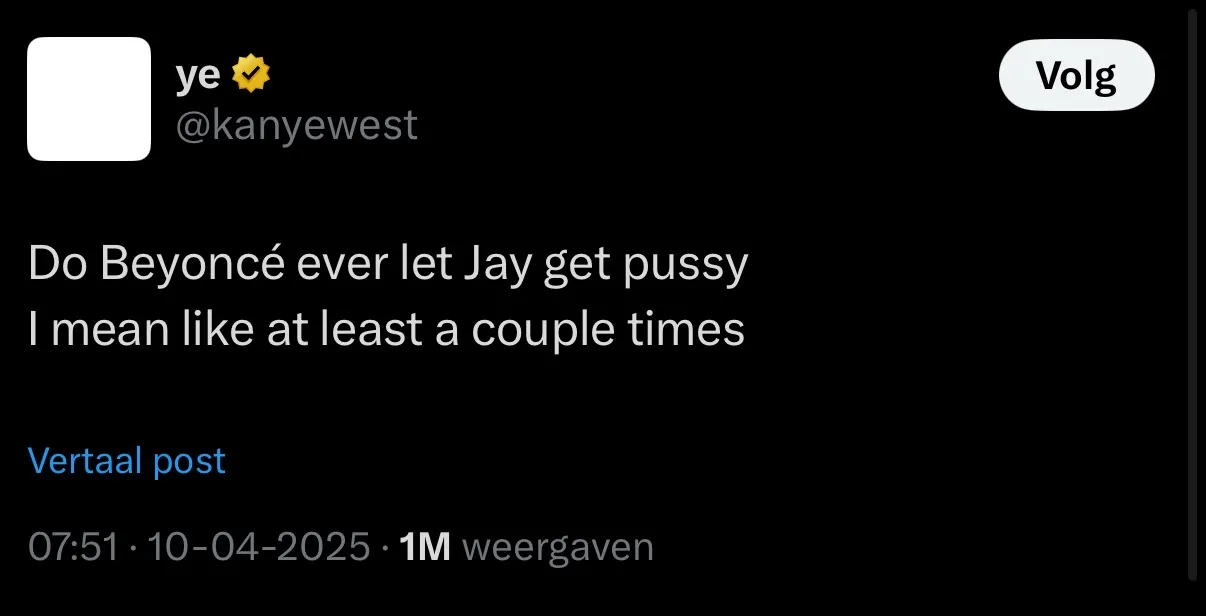Screen dimensions: 1206x616
Task: Open the bold 1M view count
Action: (425, 547)
